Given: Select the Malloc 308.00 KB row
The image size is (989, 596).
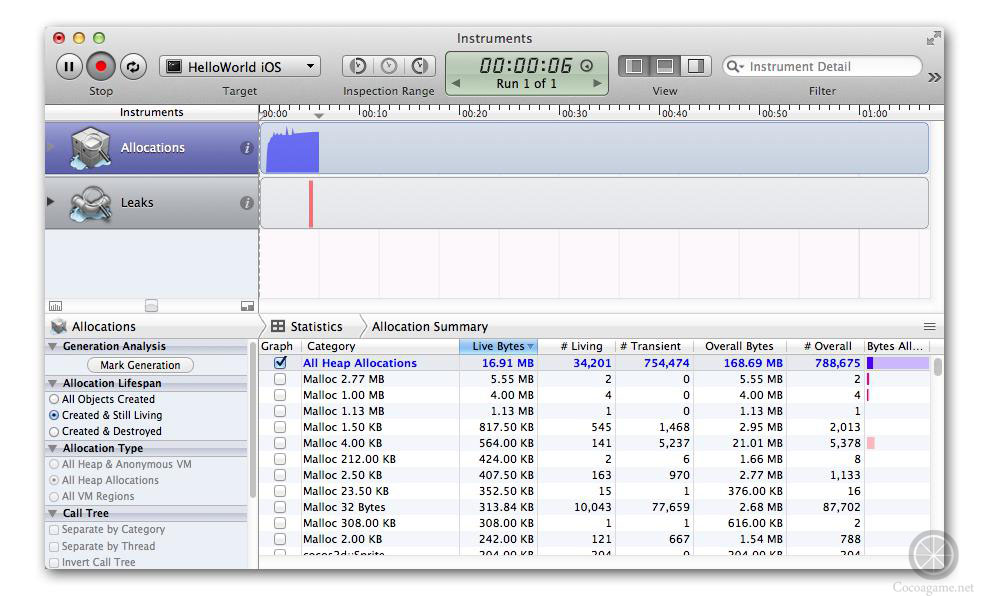Looking at the screenshot, I should tap(595, 523).
